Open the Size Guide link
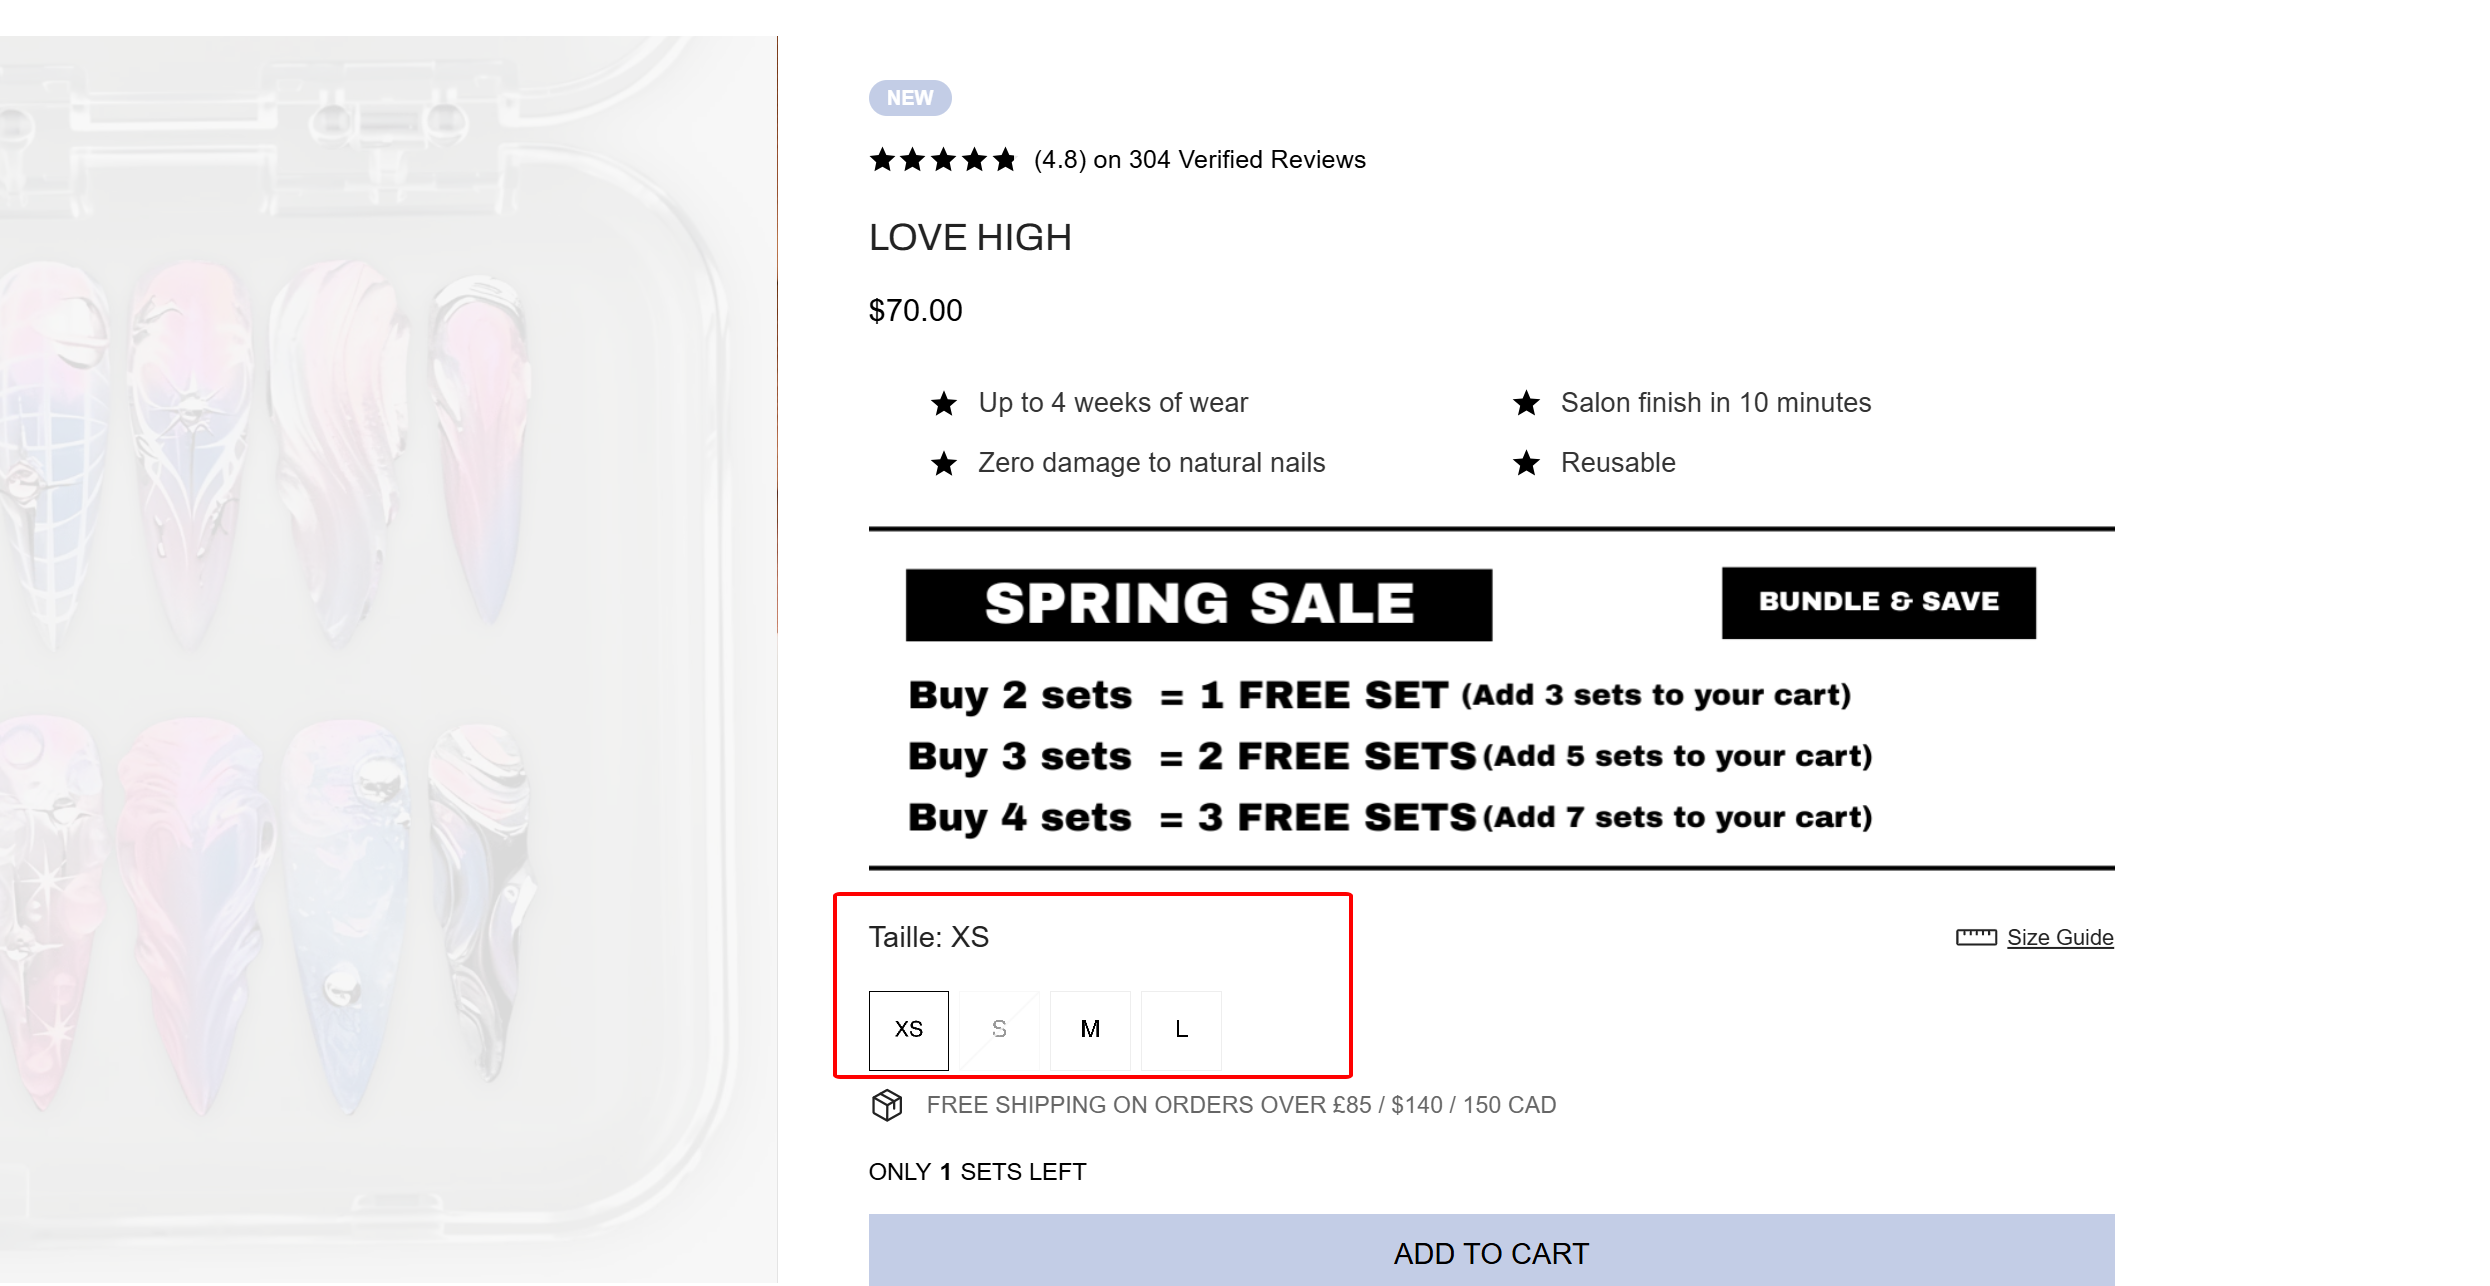The width and height of the screenshot is (2490, 1286). (2060, 938)
